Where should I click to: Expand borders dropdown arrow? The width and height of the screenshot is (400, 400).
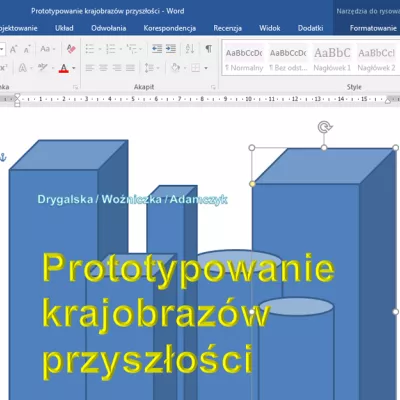(206, 68)
